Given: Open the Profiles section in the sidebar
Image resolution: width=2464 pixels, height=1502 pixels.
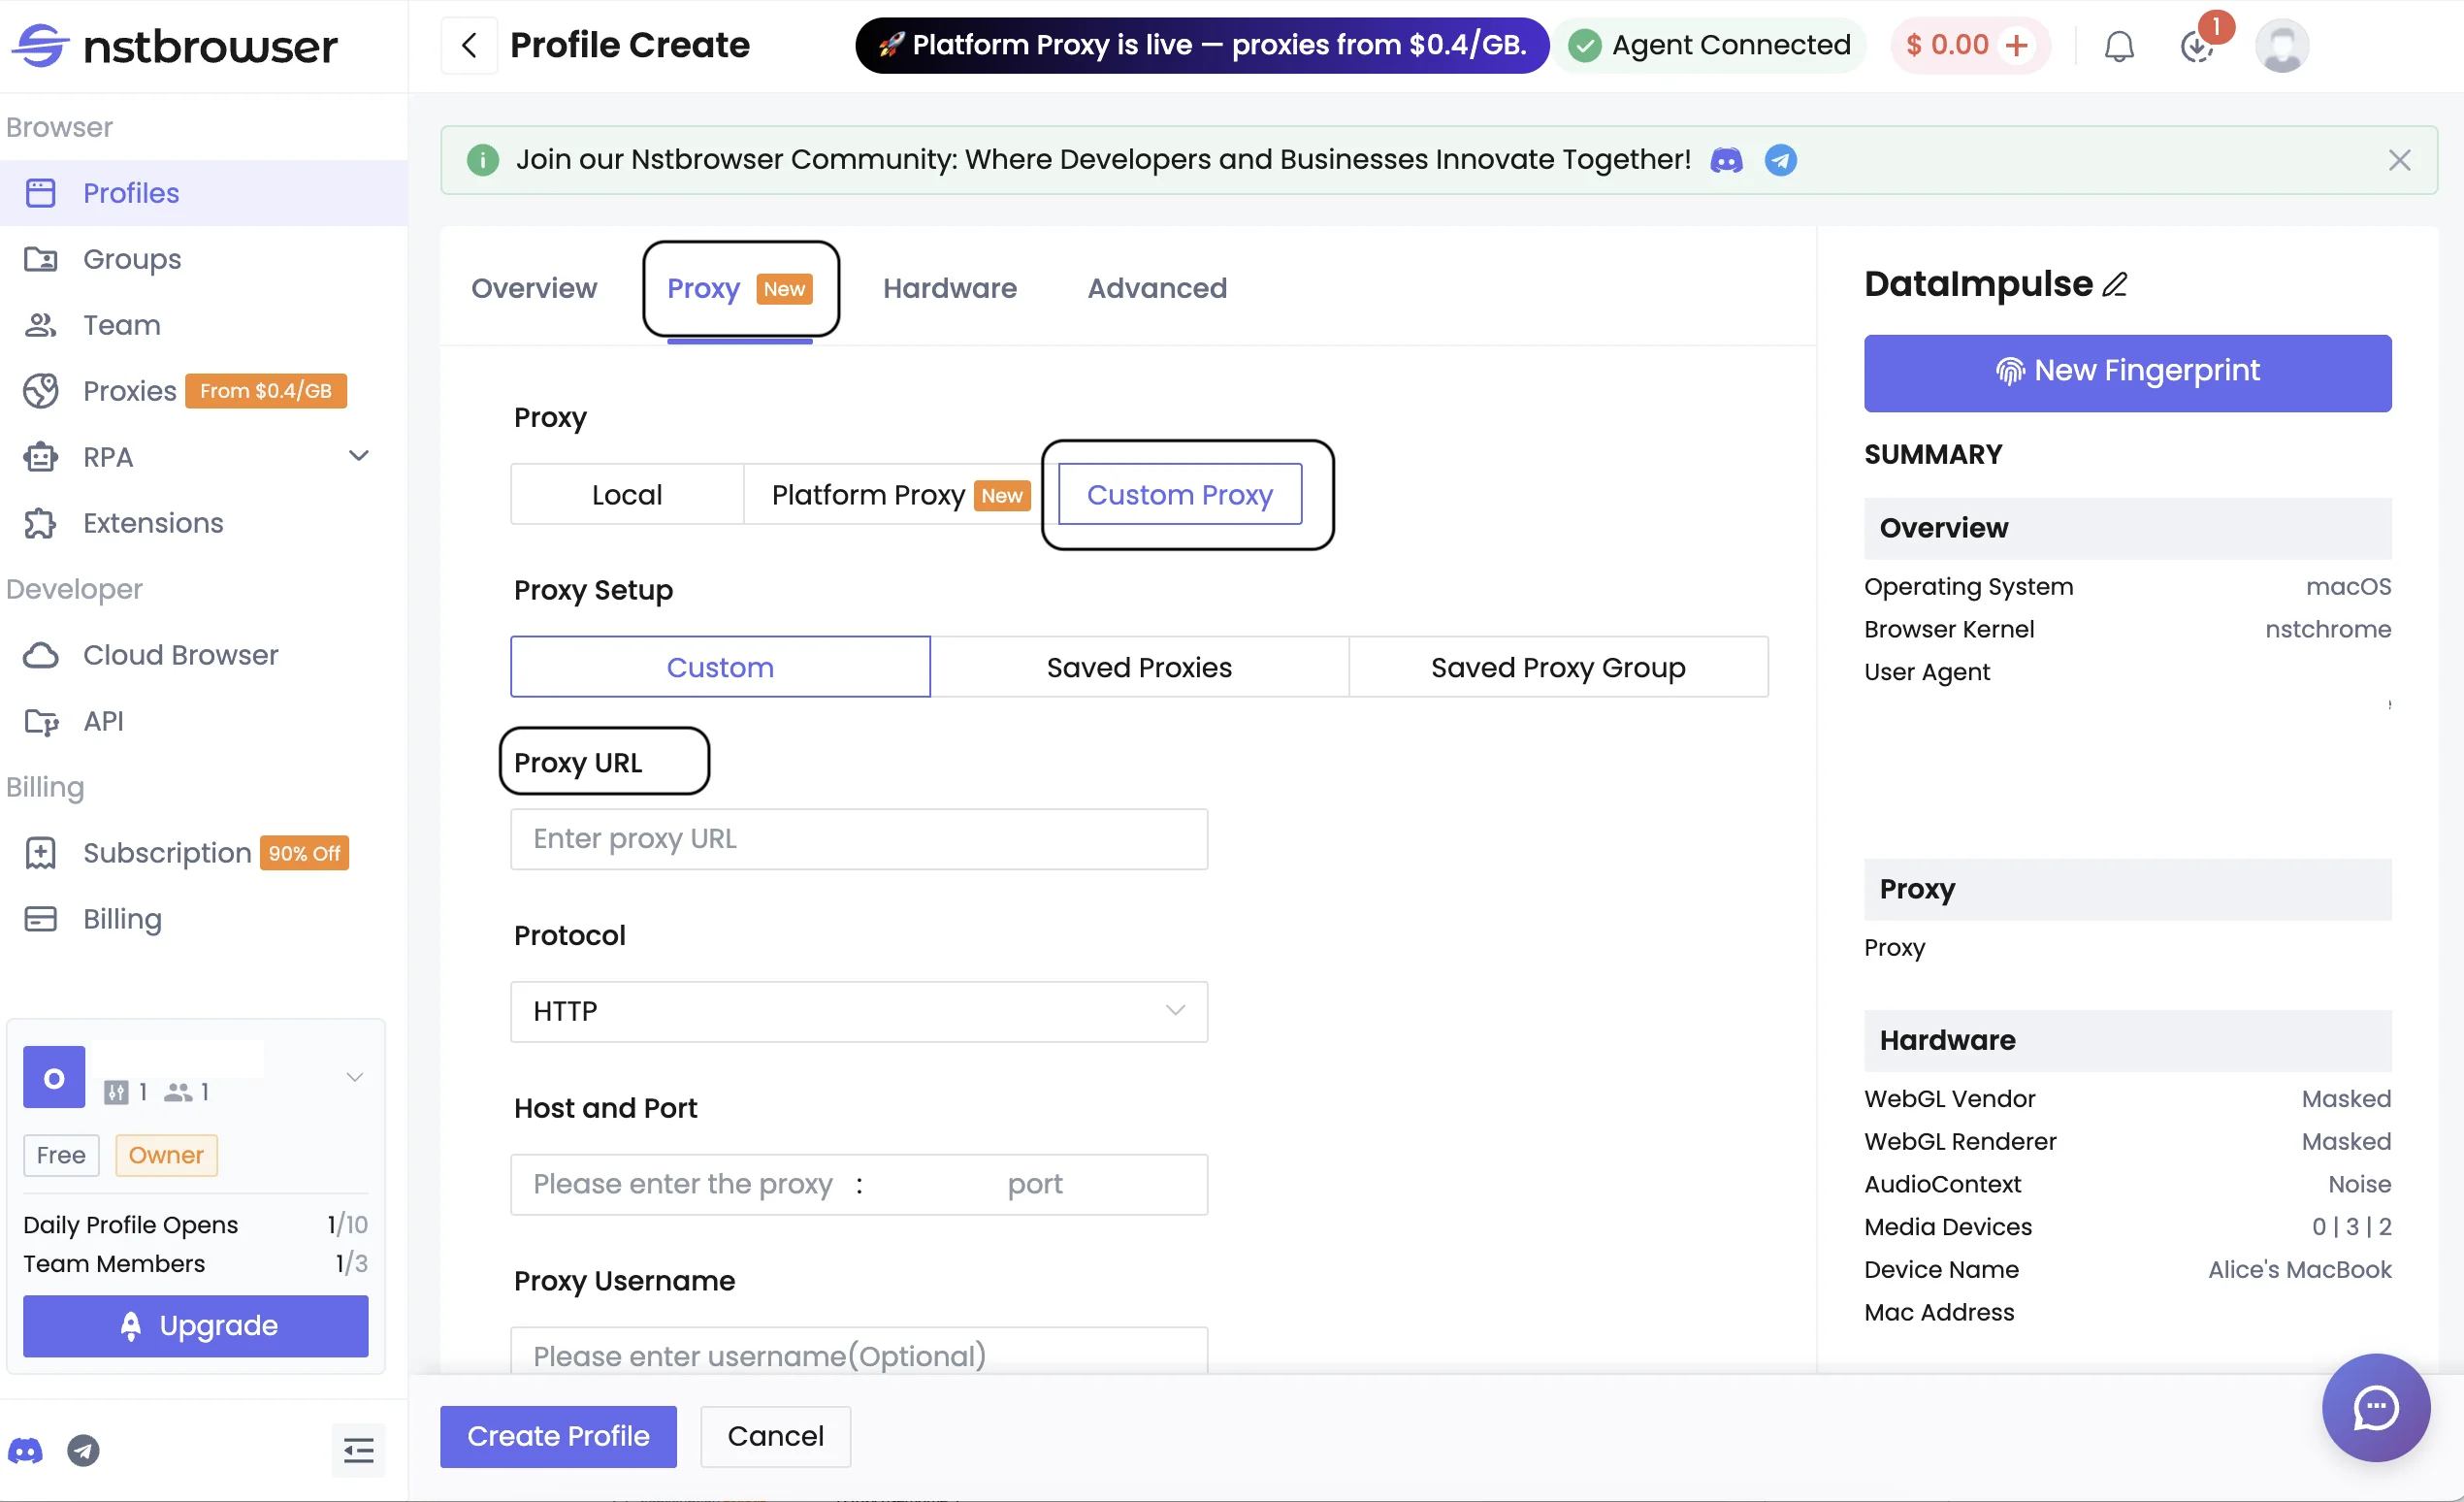Looking at the screenshot, I should pos(130,192).
